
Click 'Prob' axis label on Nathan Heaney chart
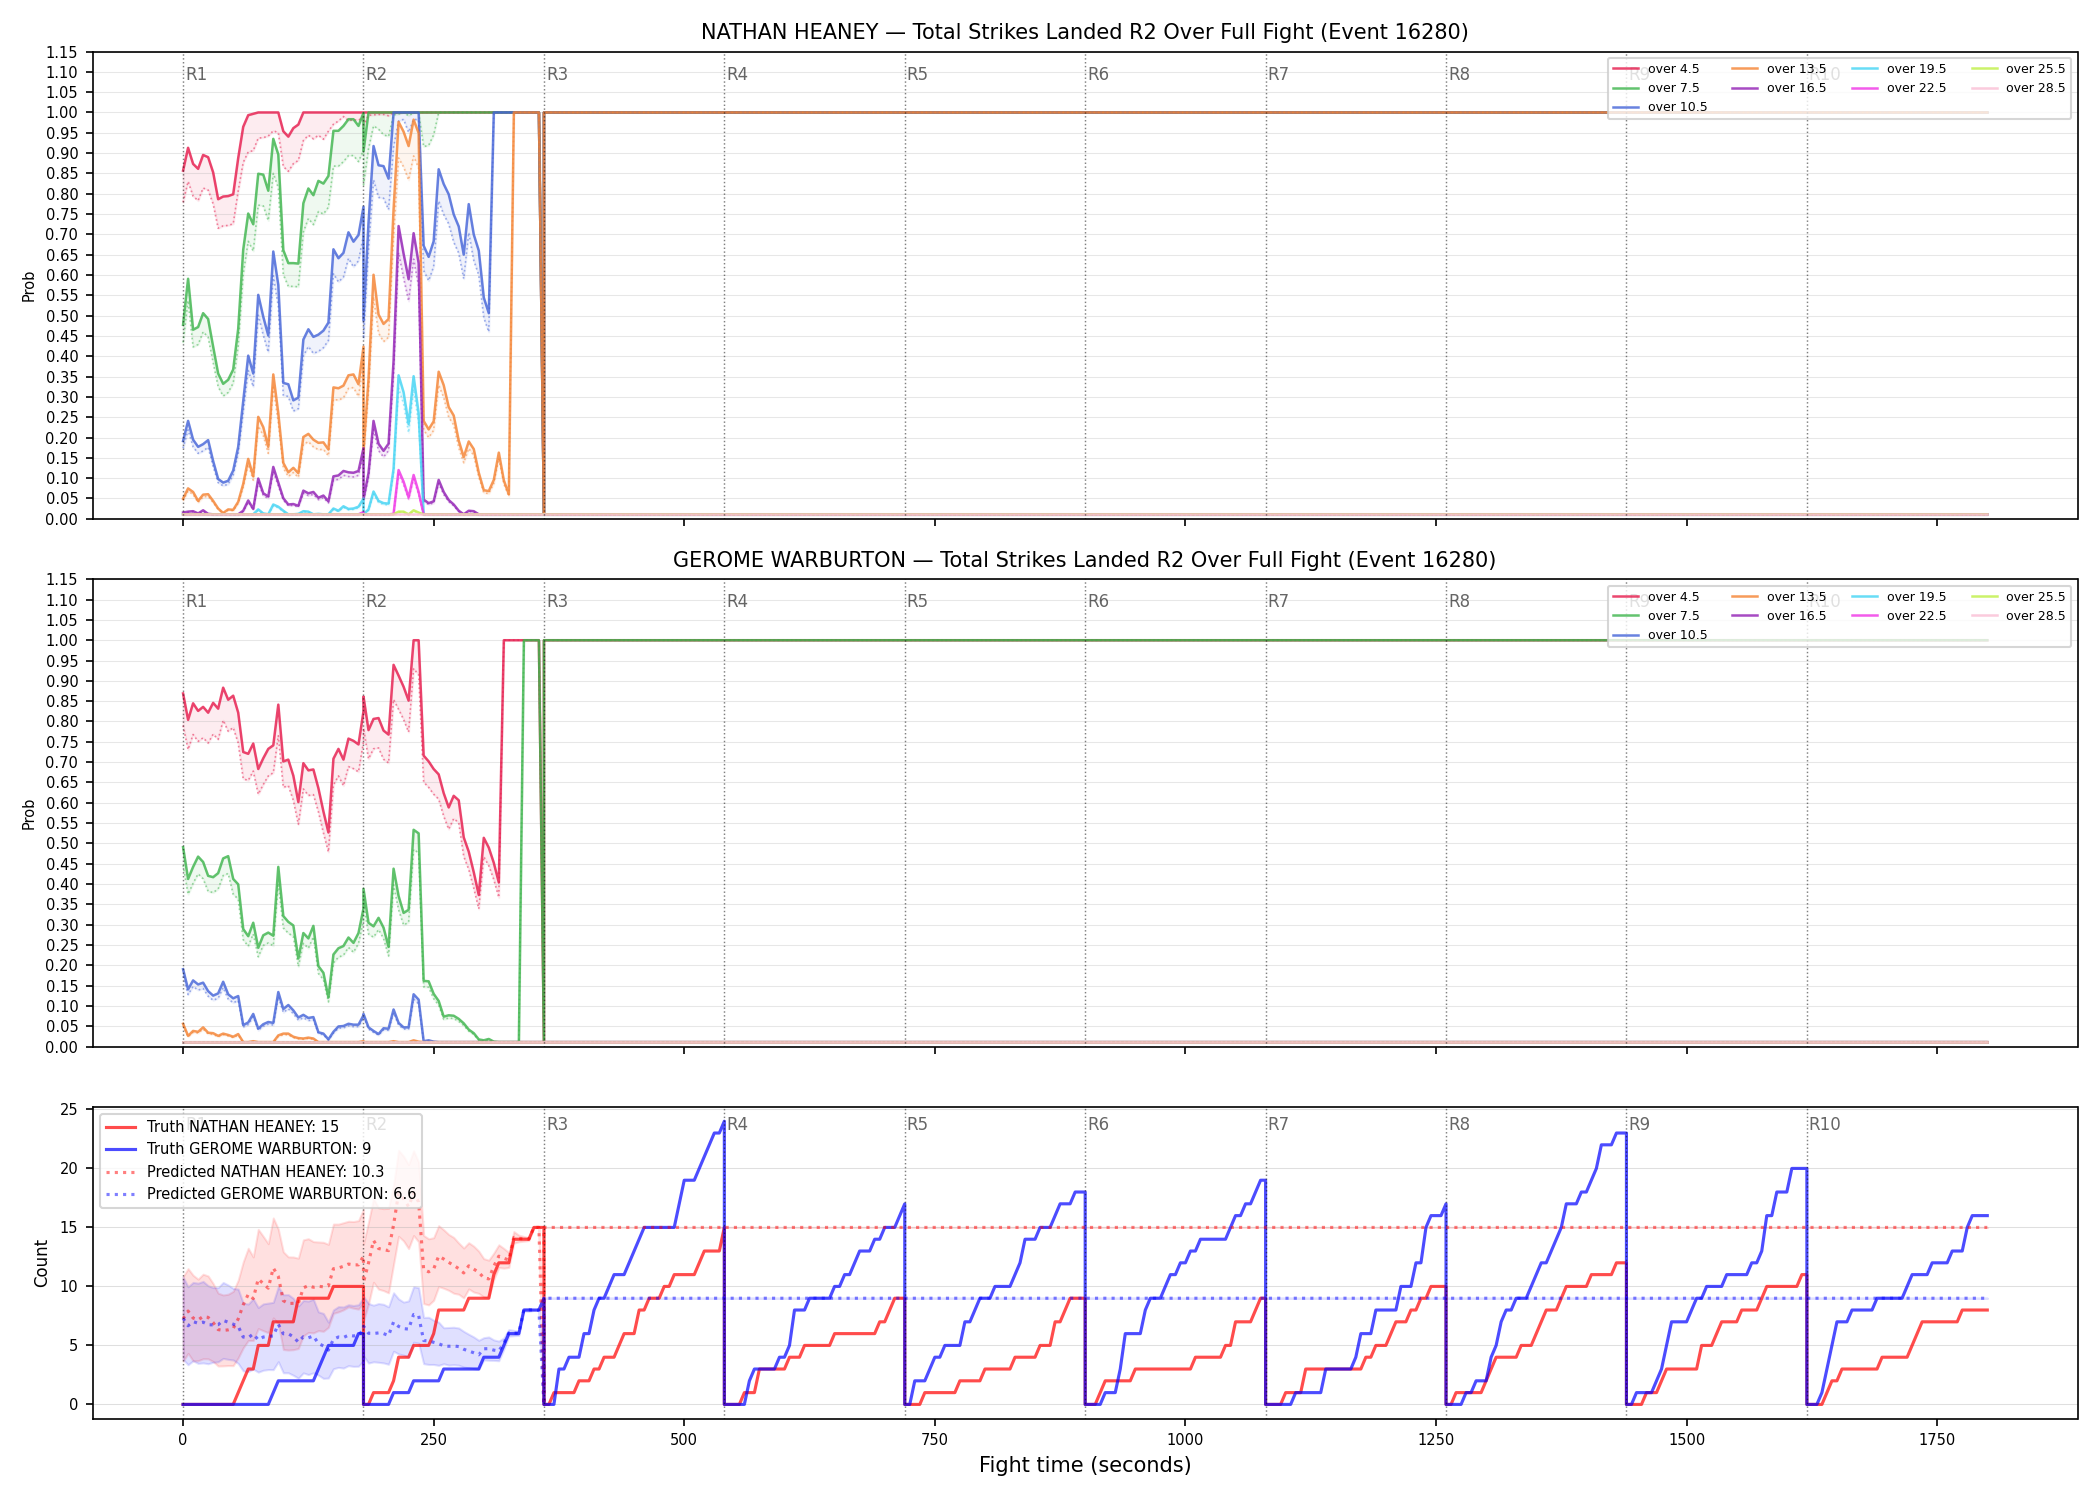pos(29,287)
